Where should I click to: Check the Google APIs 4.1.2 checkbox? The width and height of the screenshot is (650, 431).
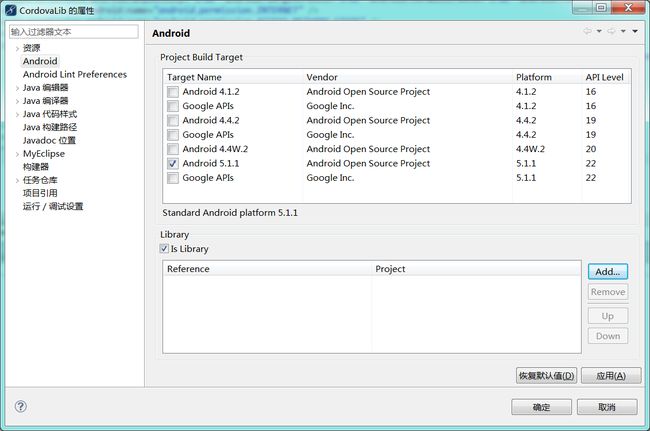(x=173, y=106)
